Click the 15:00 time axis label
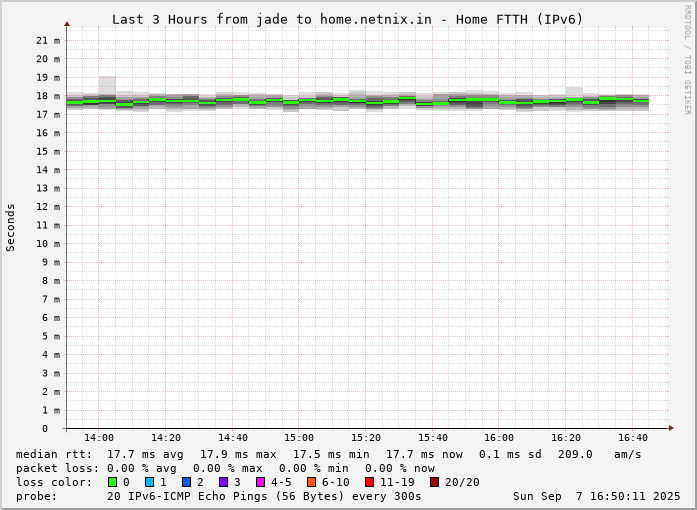This screenshot has height=510, width=697. [x=299, y=438]
